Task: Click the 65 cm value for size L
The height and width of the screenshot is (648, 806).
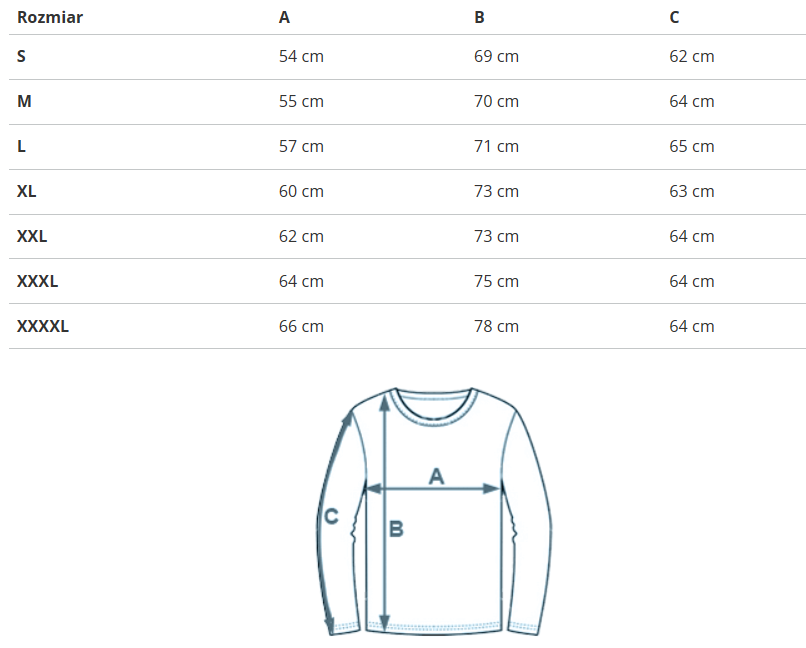Action: point(692,146)
